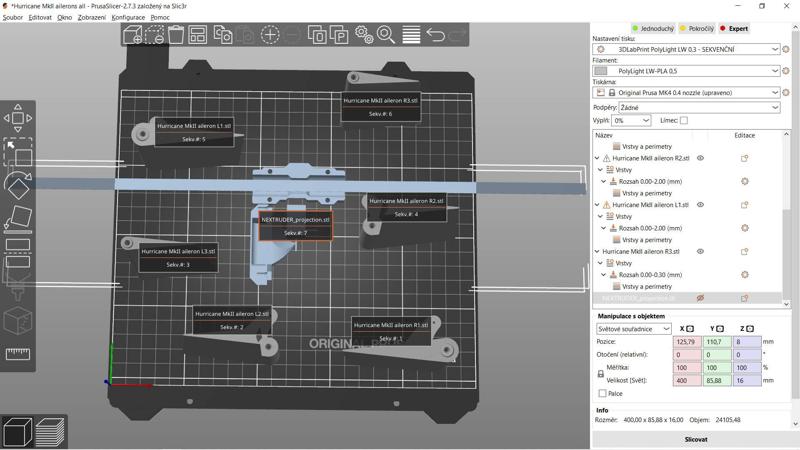Click the Pozice X input field
Image resolution: width=800 pixels, height=450 pixels.
click(x=687, y=342)
